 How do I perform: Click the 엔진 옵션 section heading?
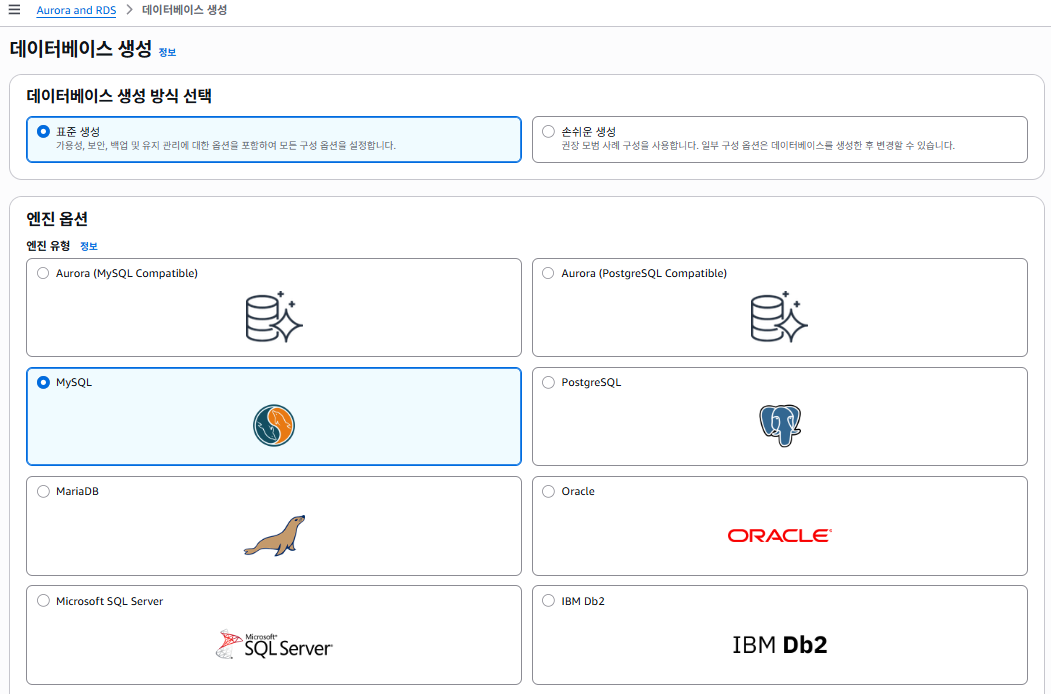(x=57, y=219)
